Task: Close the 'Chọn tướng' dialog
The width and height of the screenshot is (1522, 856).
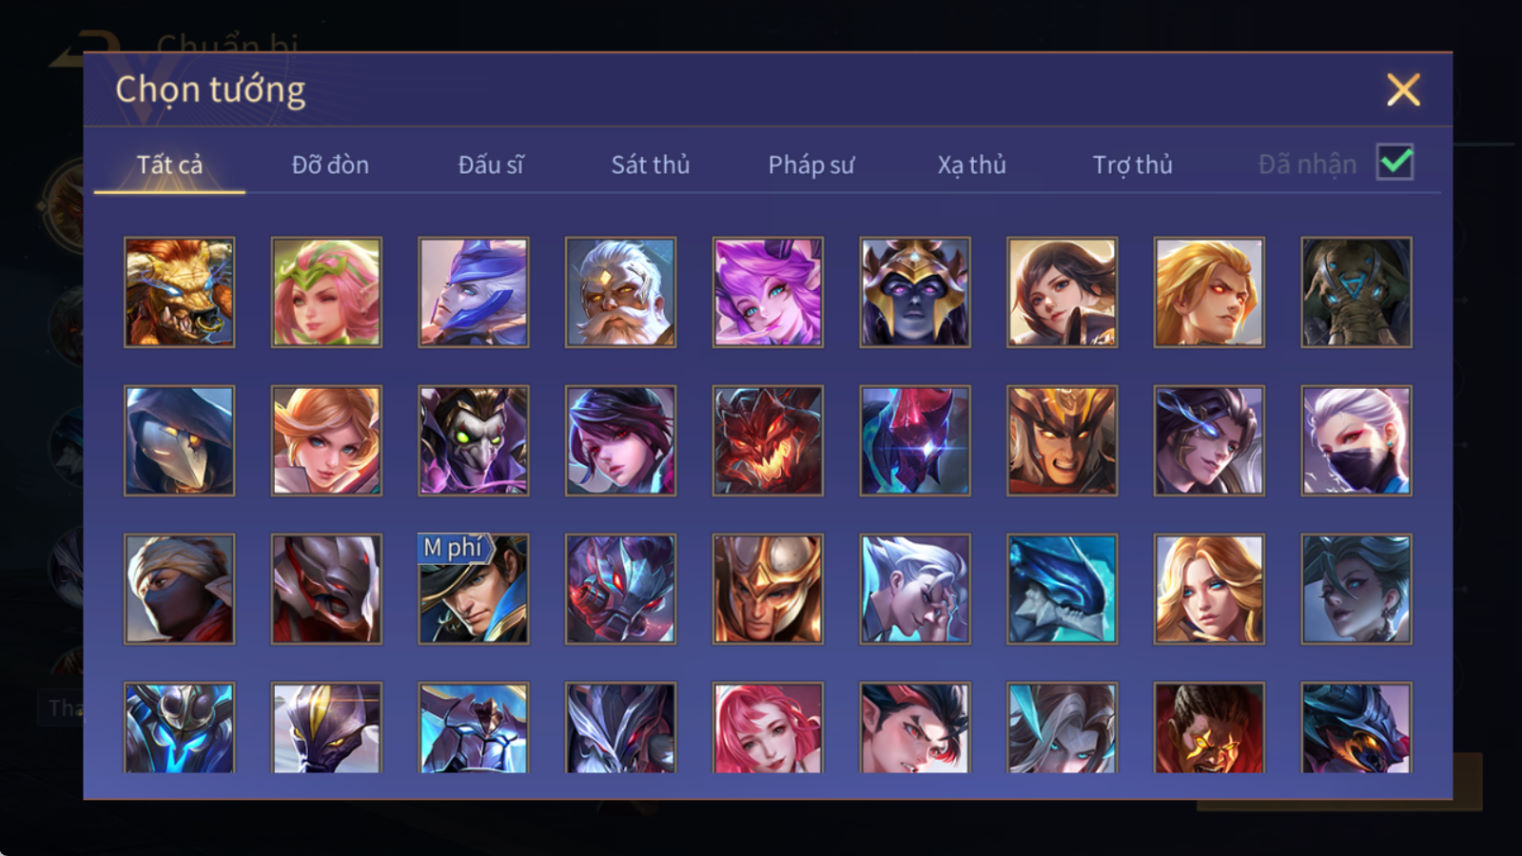Action: [1403, 90]
